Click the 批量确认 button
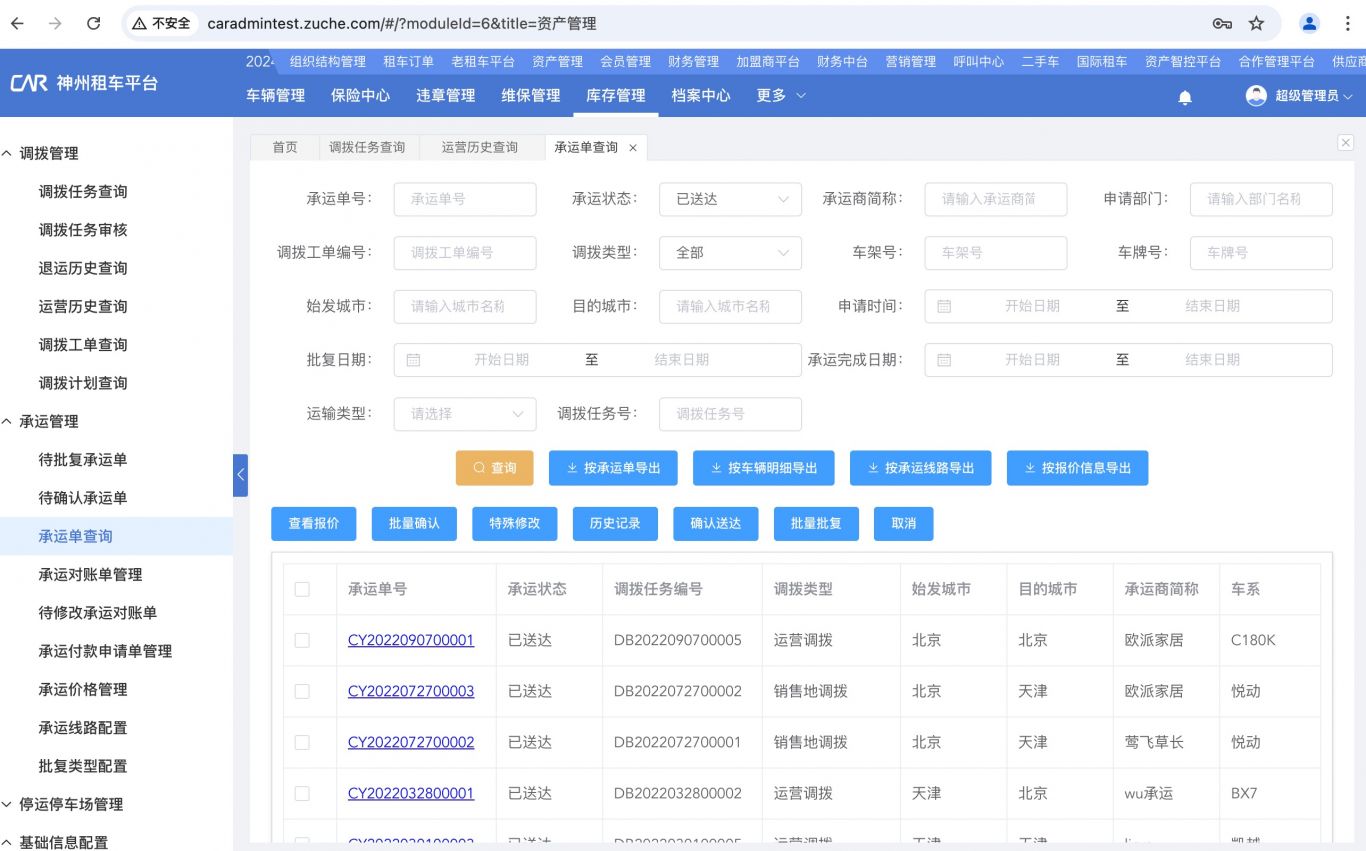Viewport: 1366px width, 851px height. 414,524
